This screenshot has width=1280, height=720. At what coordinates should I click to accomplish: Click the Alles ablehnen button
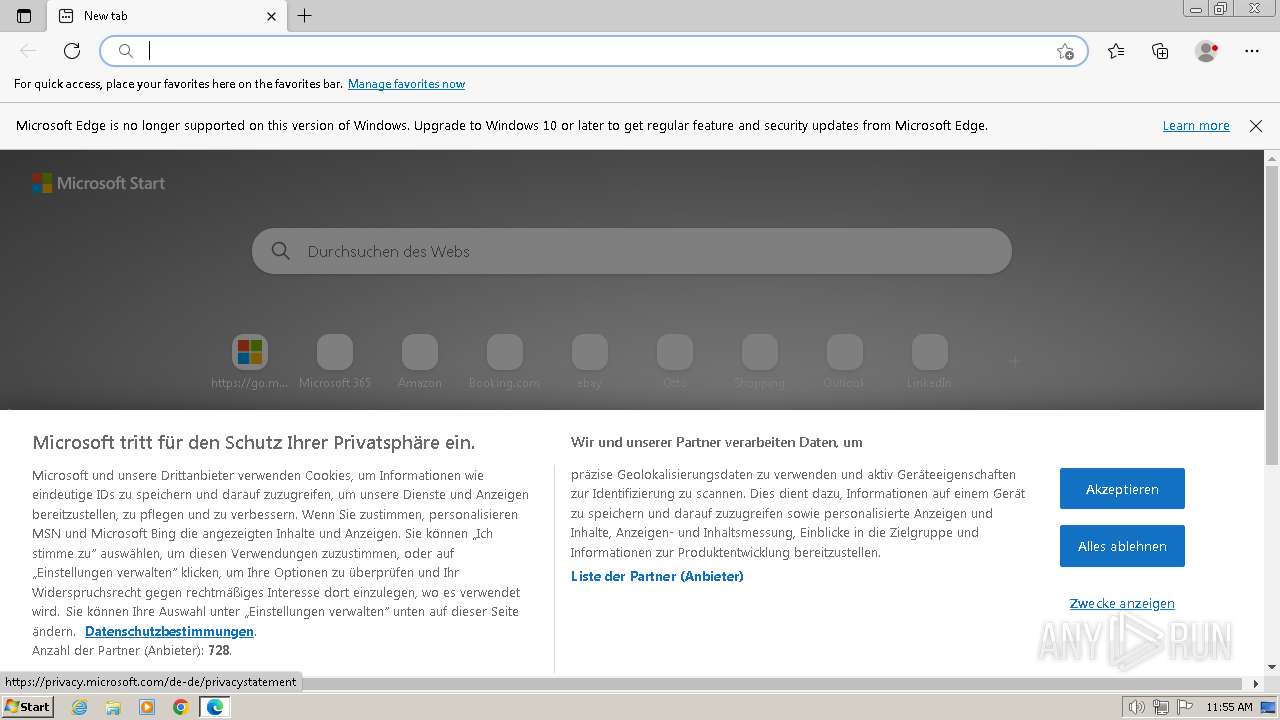(x=1122, y=546)
